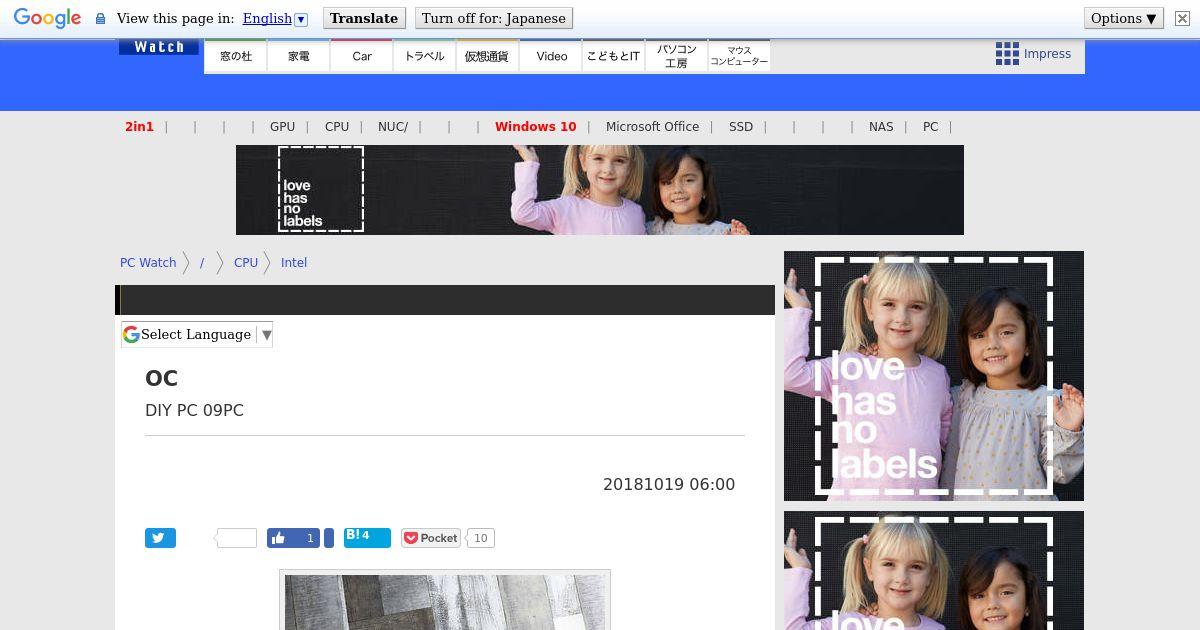
Task: Open the 家電 tab
Action: coord(299,56)
